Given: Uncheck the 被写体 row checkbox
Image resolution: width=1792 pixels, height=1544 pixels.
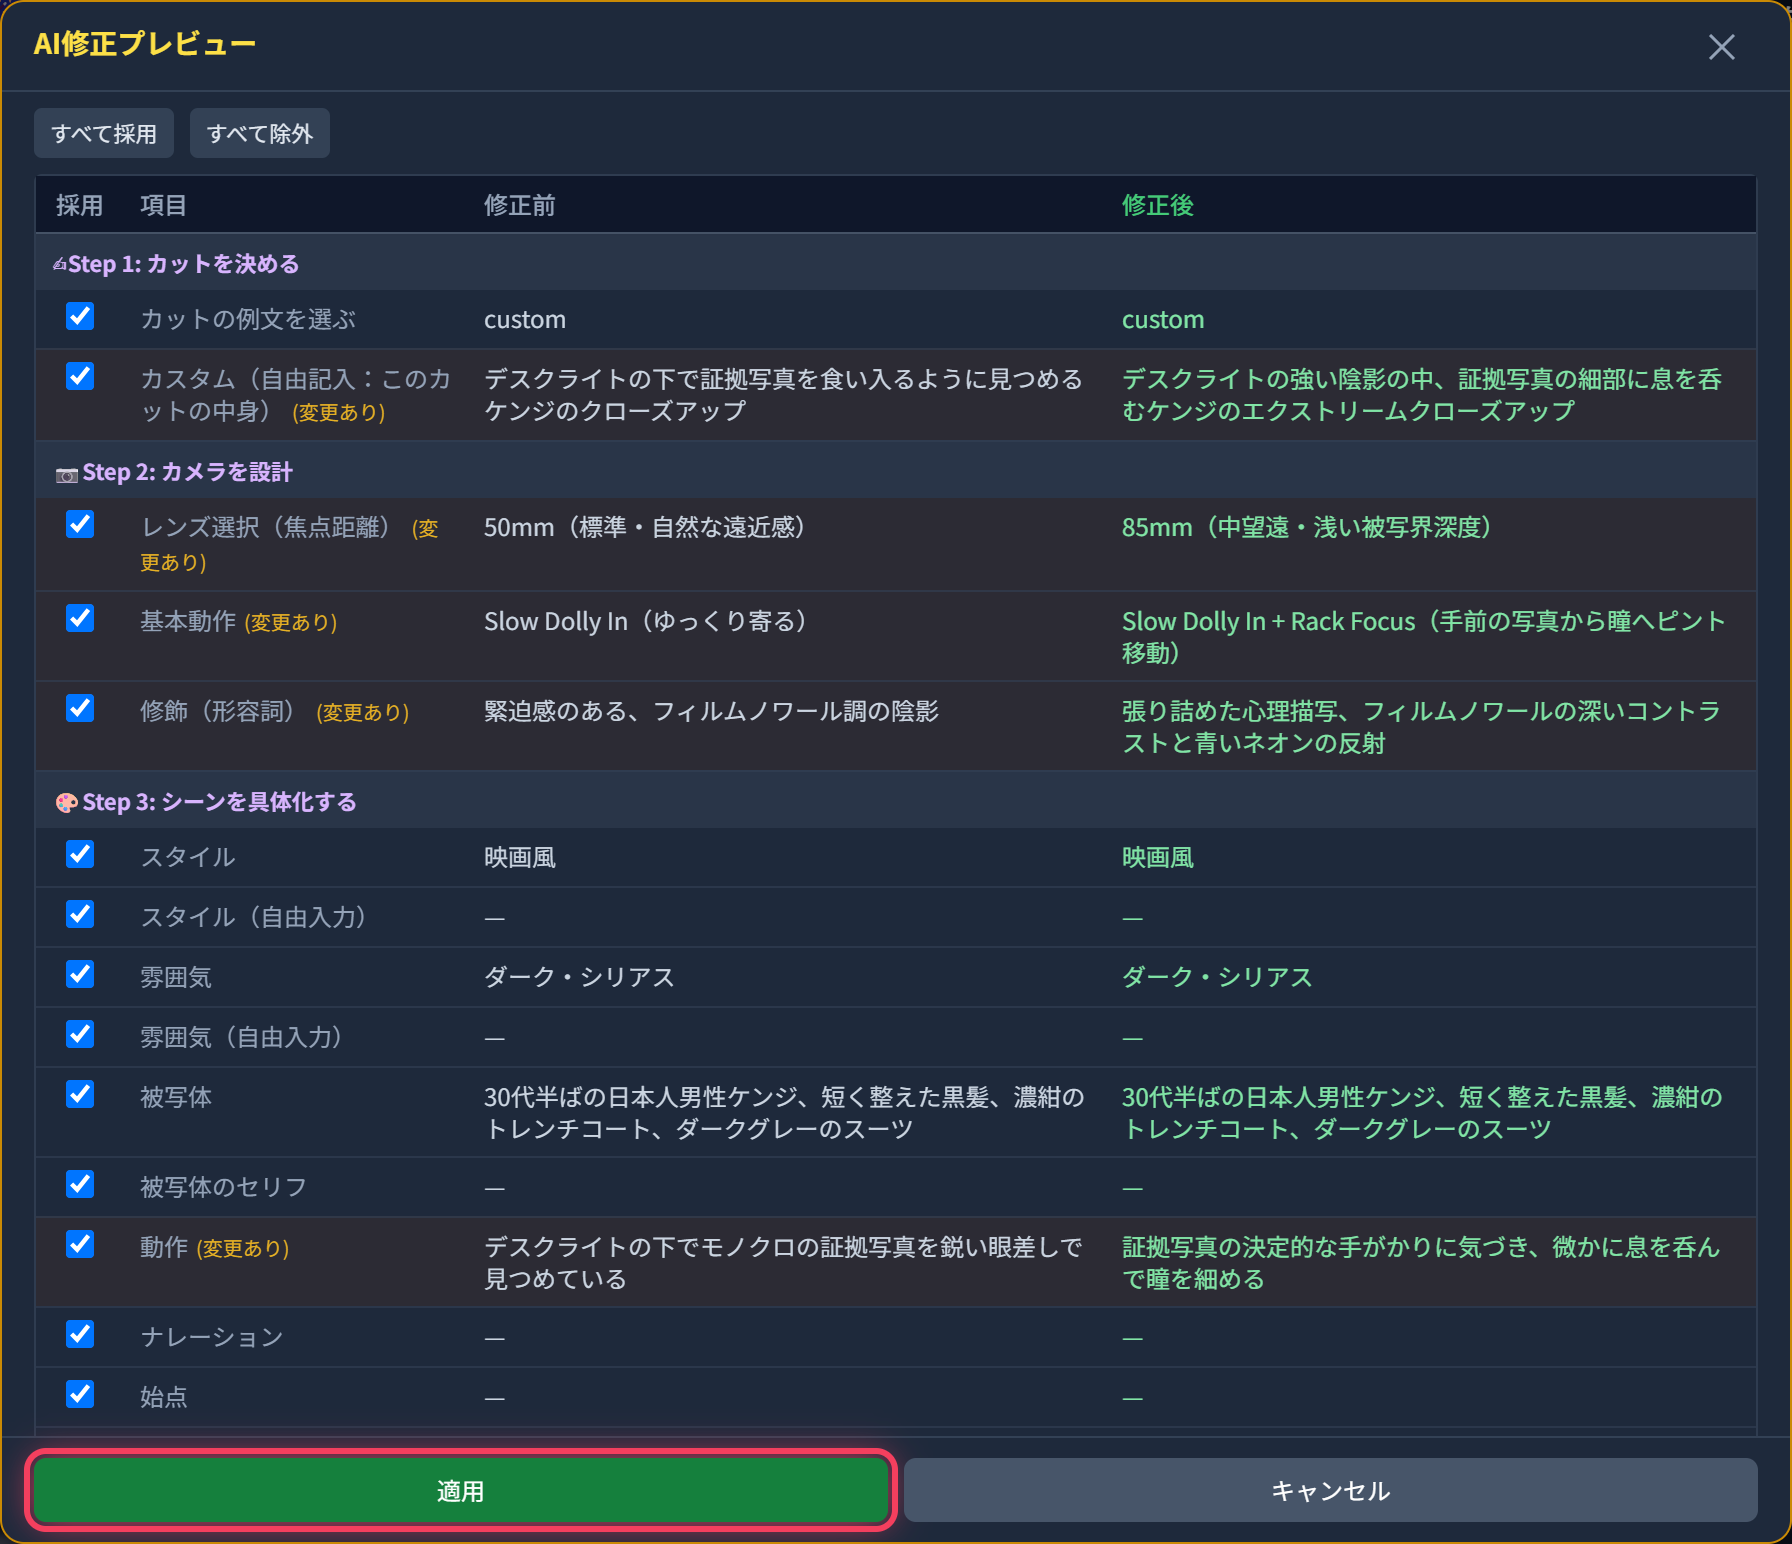Looking at the screenshot, I should pyautogui.click(x=80, y=1095).
